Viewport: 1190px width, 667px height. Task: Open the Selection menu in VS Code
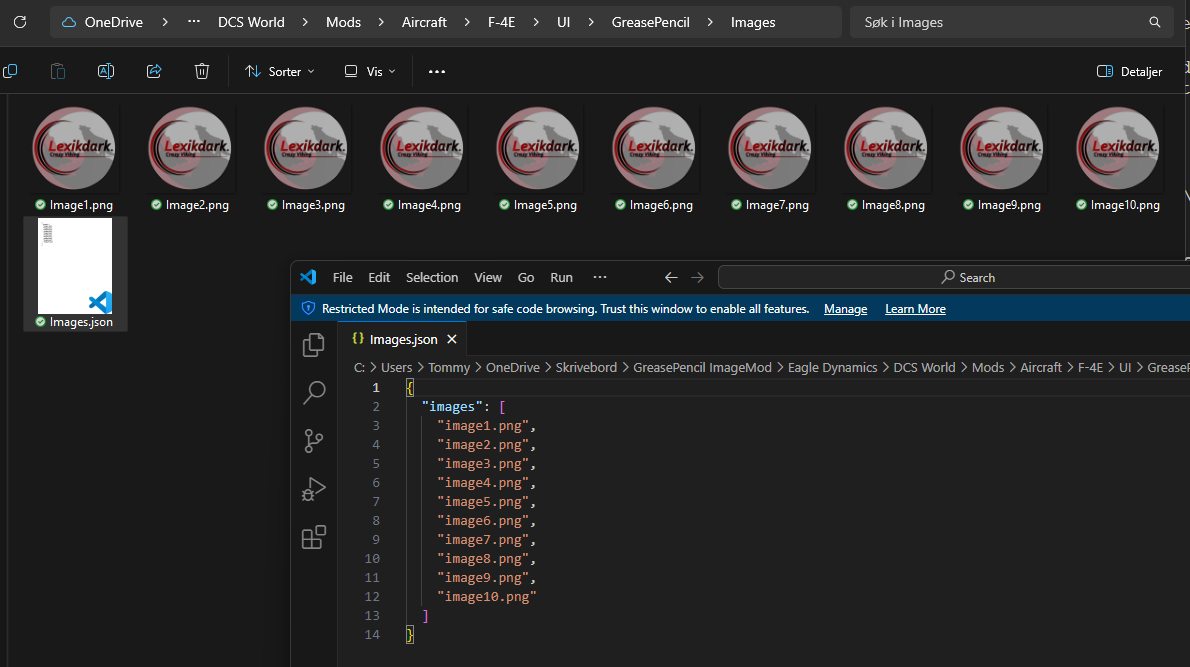click(x=432, y=278)
